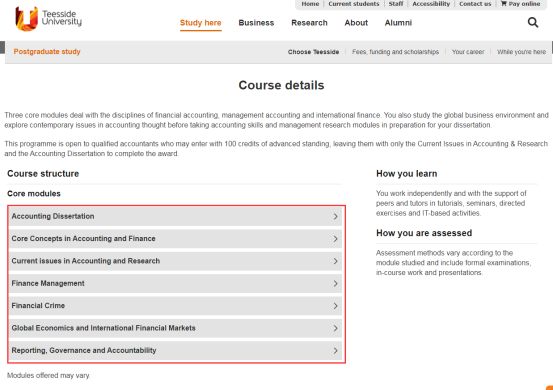Screen dimensions: 553x390
Task: Open the Your career section
Action: [468, 52]
